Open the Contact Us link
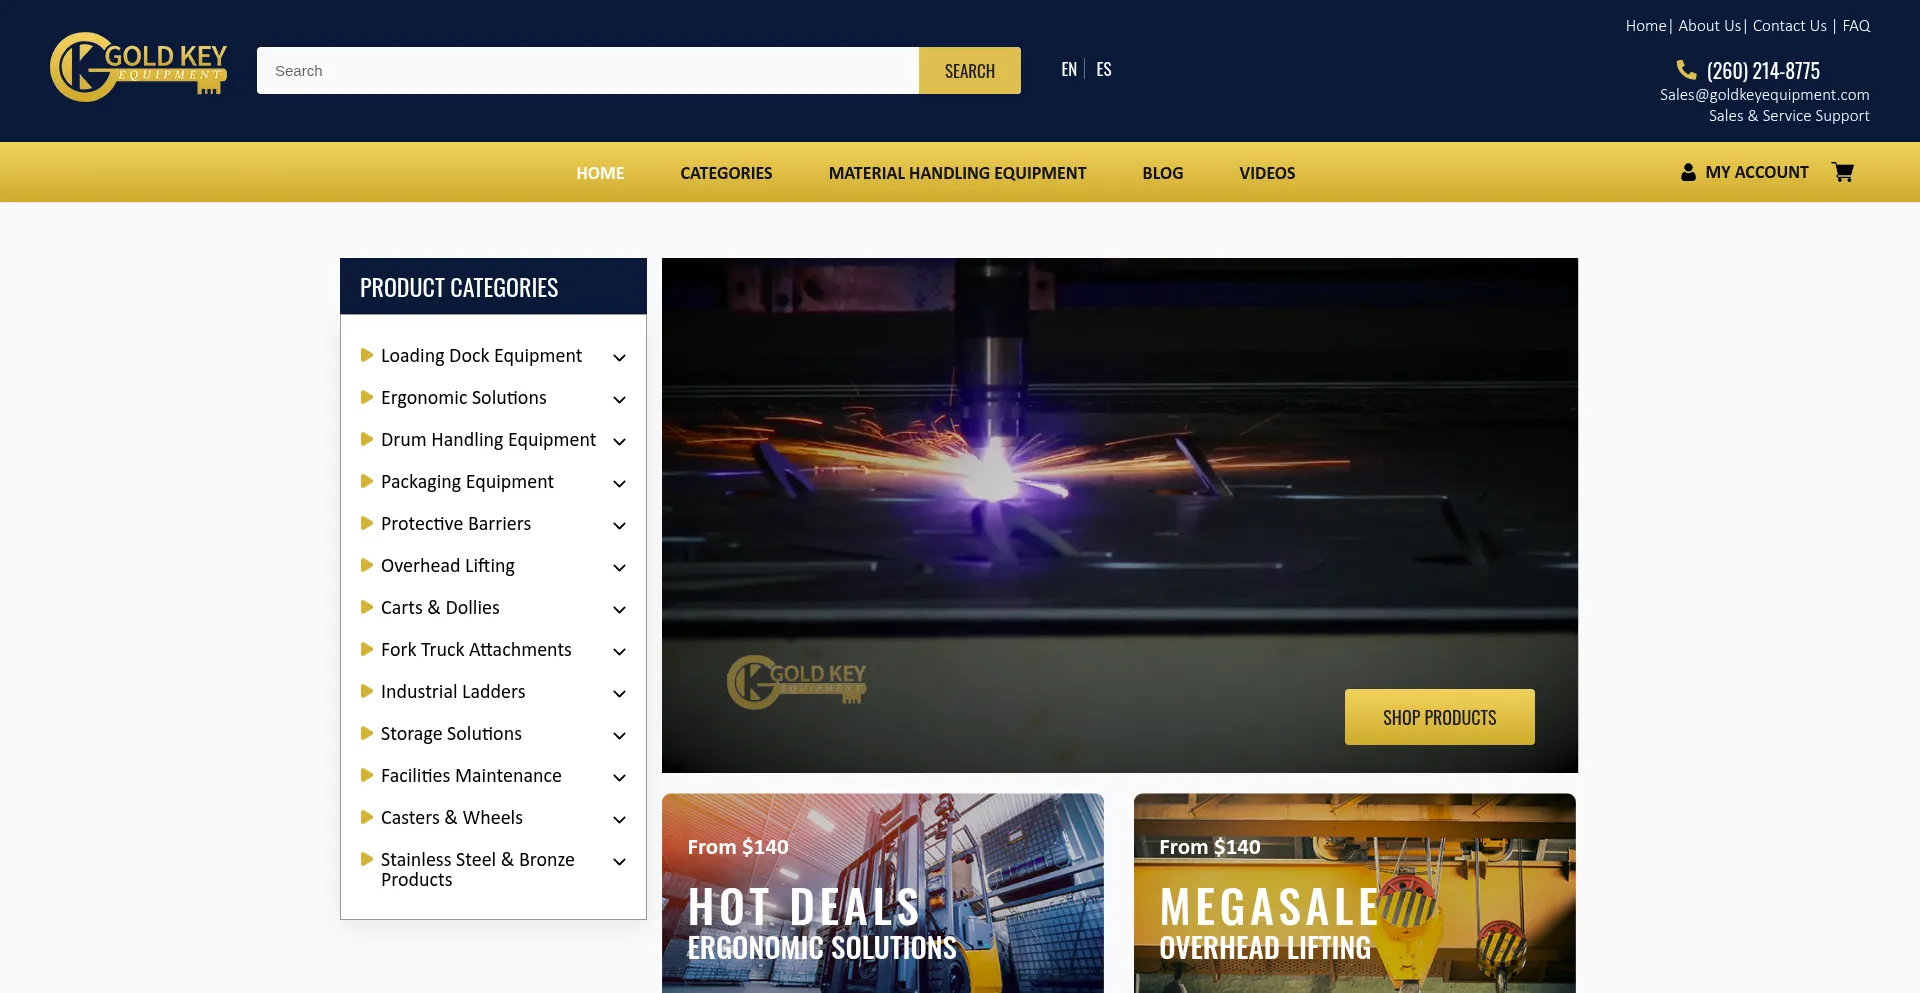Image resolution: width=1920 pixels, height=993 pixels. (1789, 26)
